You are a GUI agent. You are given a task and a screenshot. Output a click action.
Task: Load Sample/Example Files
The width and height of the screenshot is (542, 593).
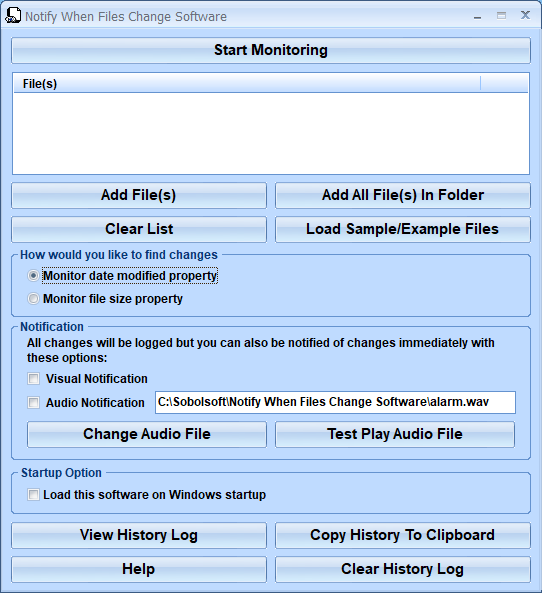click(x=403, y=229)
